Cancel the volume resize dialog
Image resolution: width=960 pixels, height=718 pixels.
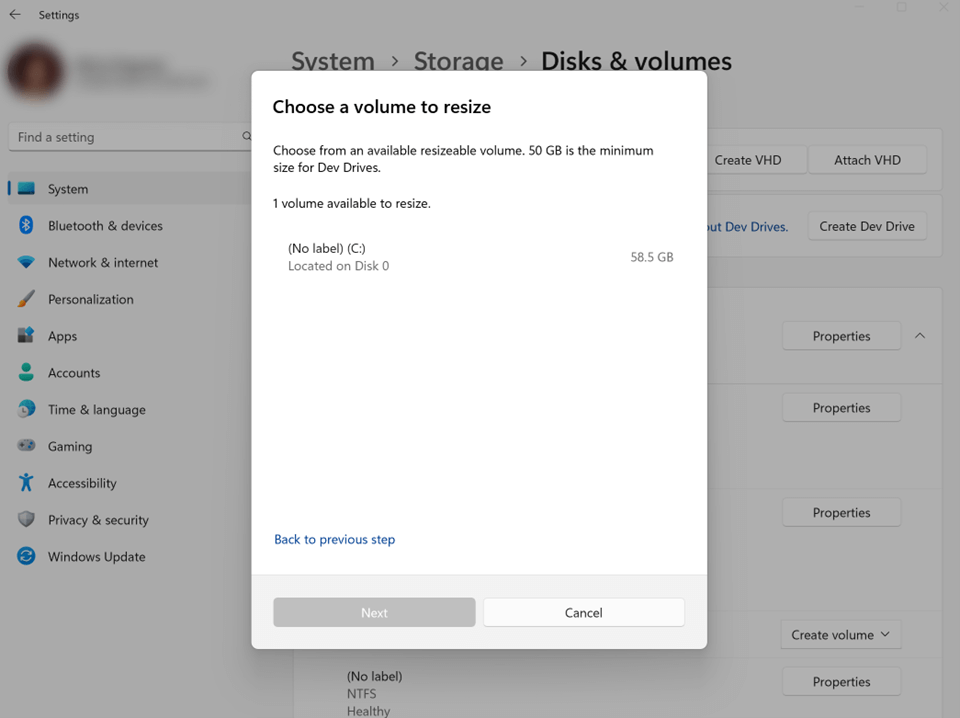pyautogui.click(x=583, y=612)
